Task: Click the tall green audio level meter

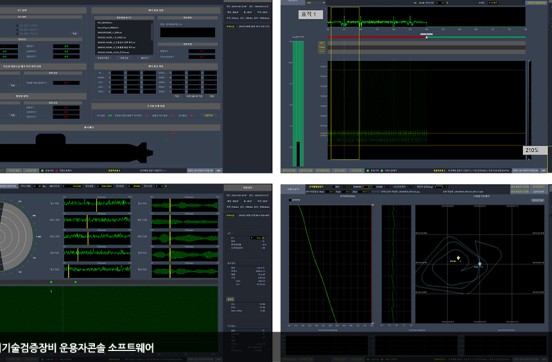Action: tap(298, 104)
